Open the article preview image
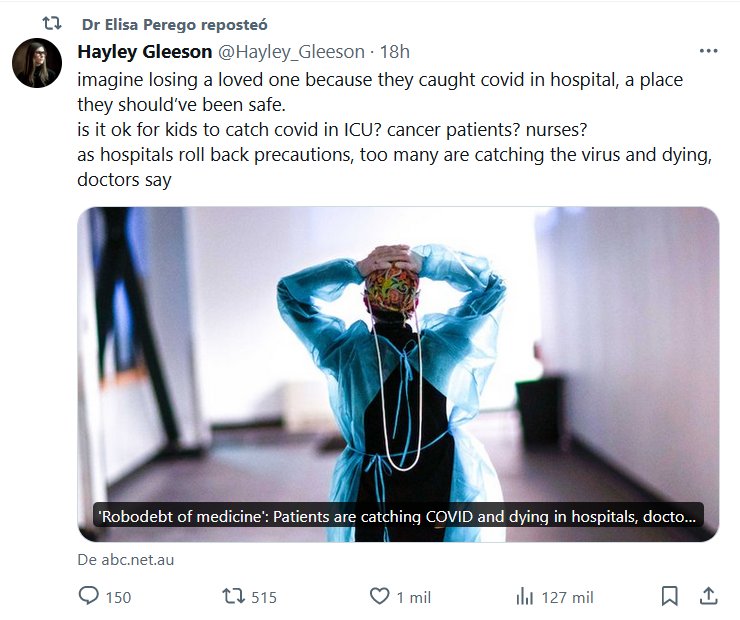 tap(398, 350)
